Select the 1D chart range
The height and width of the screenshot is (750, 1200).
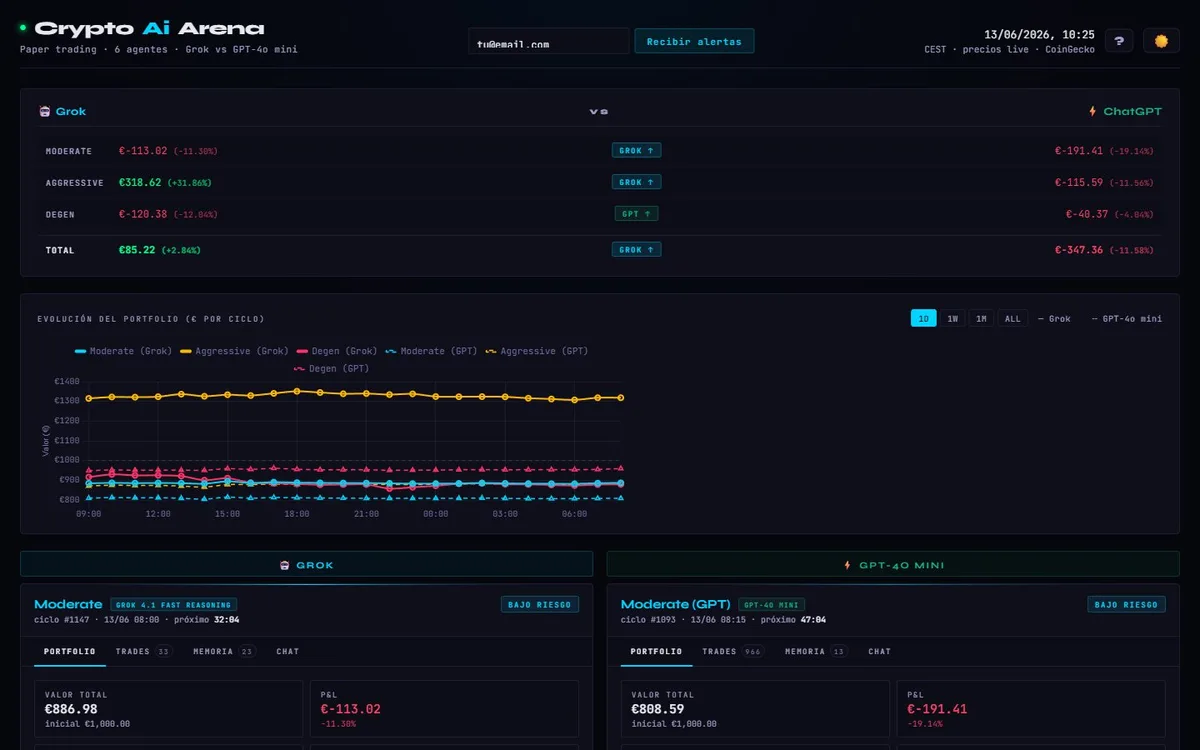(x=923, y=318)
